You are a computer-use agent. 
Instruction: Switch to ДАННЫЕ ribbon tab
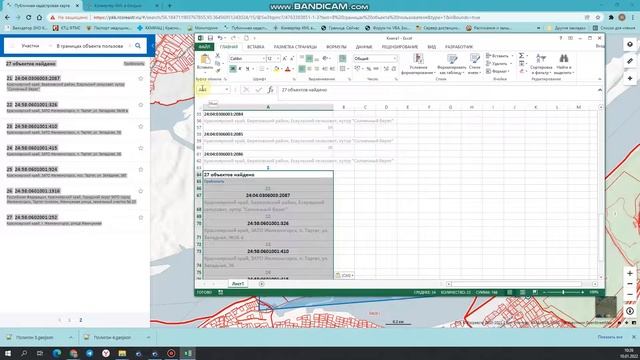point(364,47)
